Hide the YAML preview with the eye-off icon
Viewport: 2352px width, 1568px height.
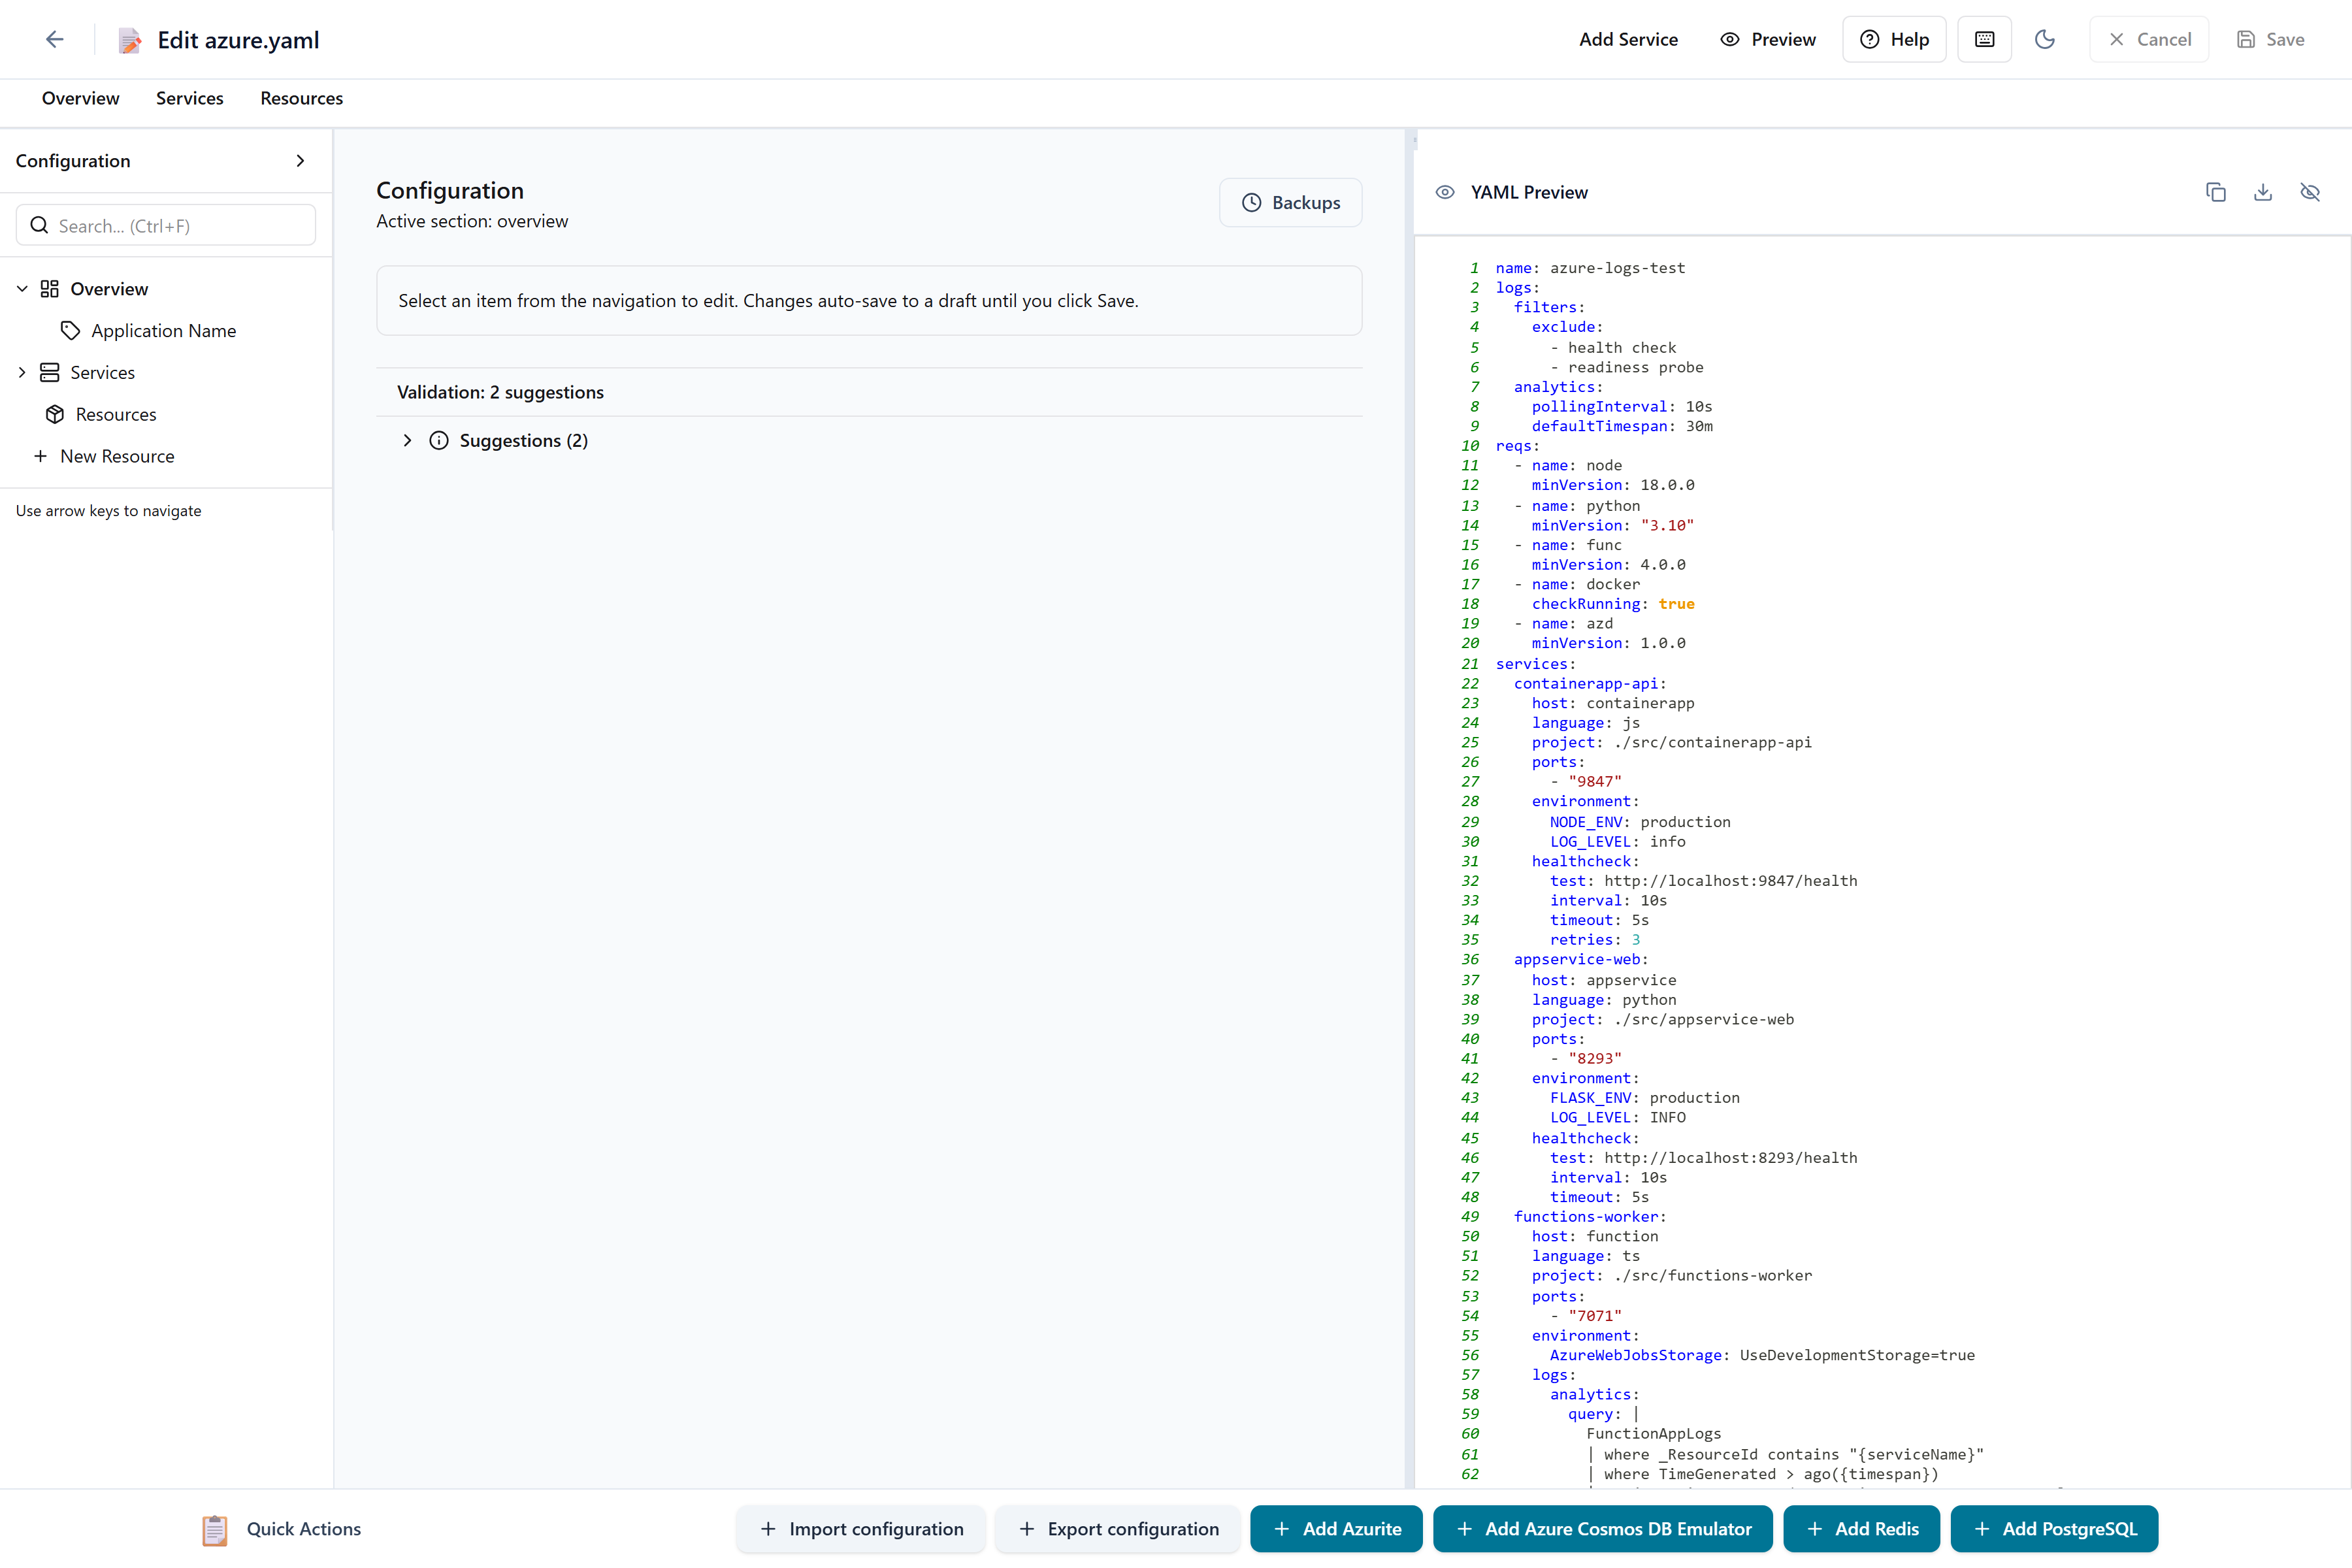coord(2311,192)
